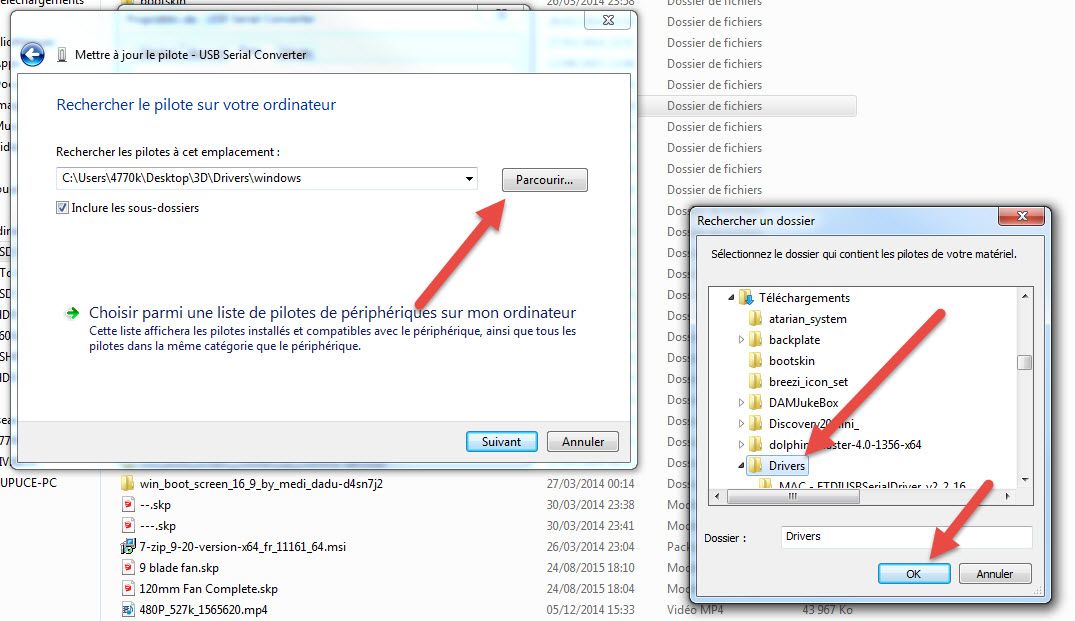This screenshot has height=621, width=1075.
Task: Click the ---.skp file icon
Action: pos(128,526)
